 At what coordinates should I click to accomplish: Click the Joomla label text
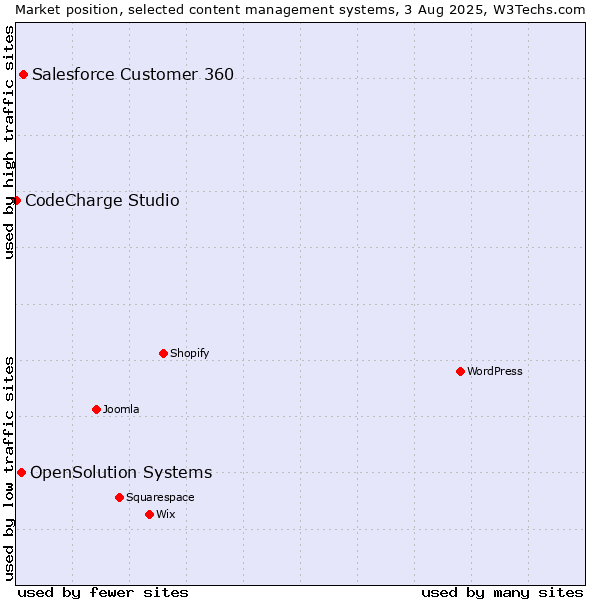121,409
